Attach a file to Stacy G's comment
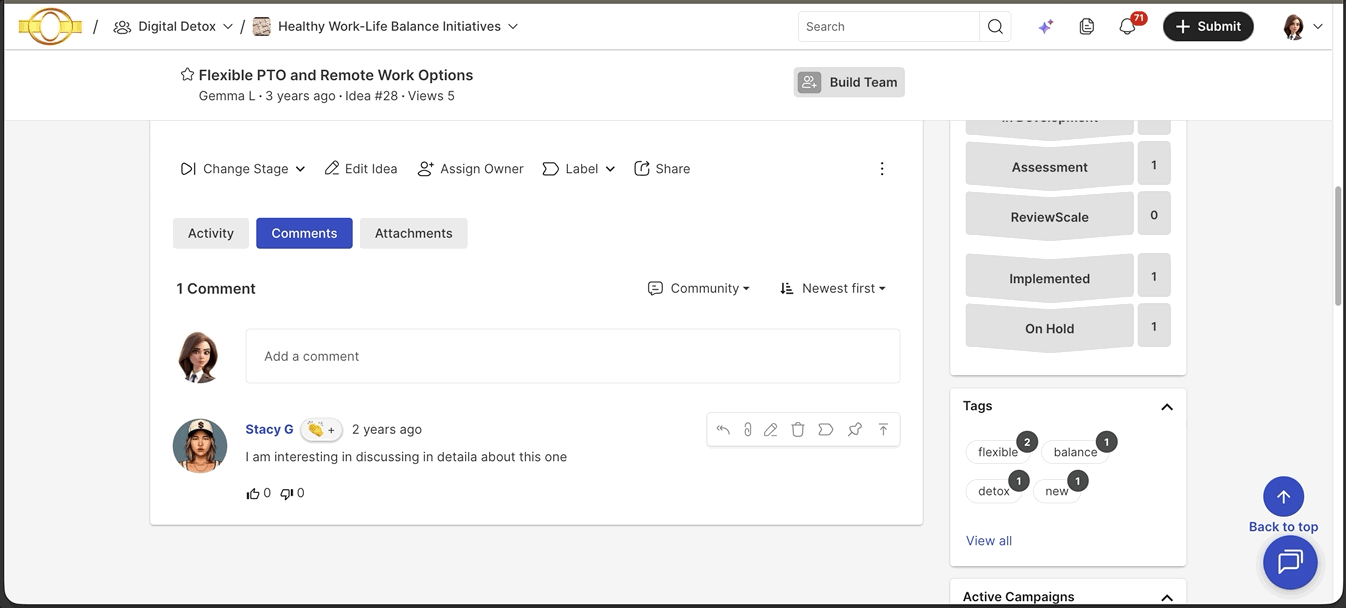Image resolution: width=1346 pixels, height=608 pixels. pos(747,430)
